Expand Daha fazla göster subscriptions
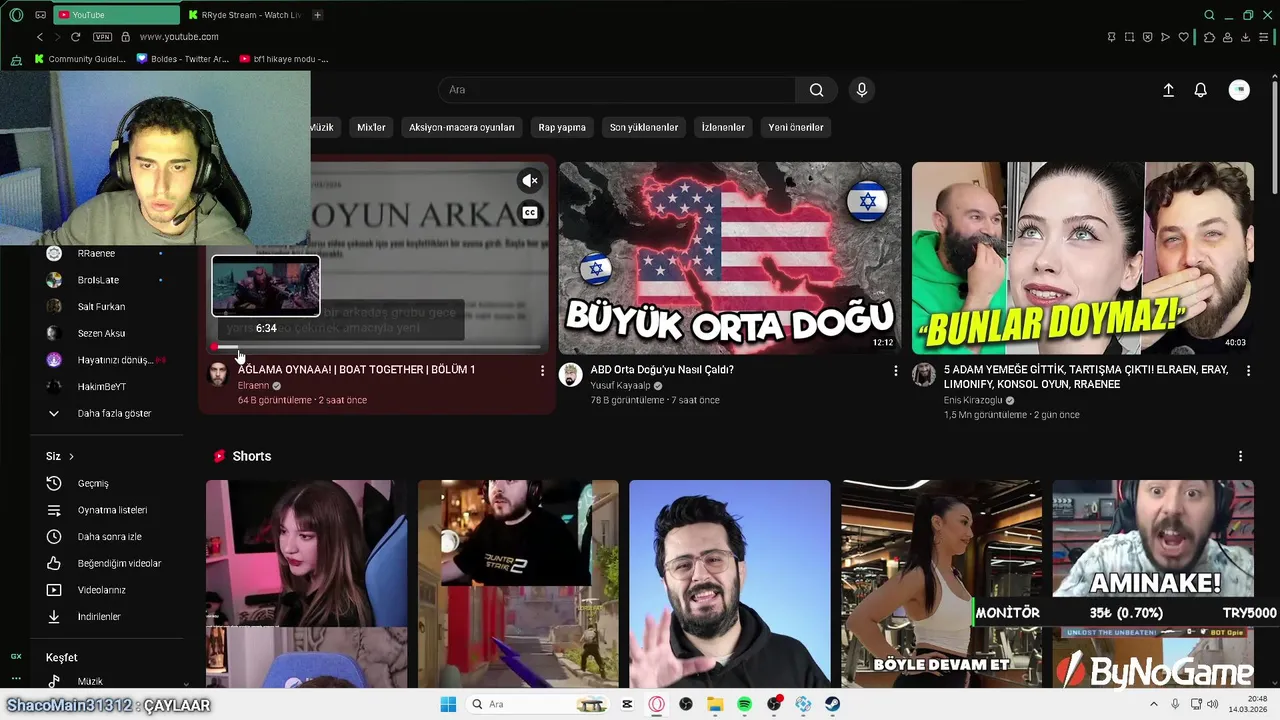1280x720 pixels. coord(107,413)
